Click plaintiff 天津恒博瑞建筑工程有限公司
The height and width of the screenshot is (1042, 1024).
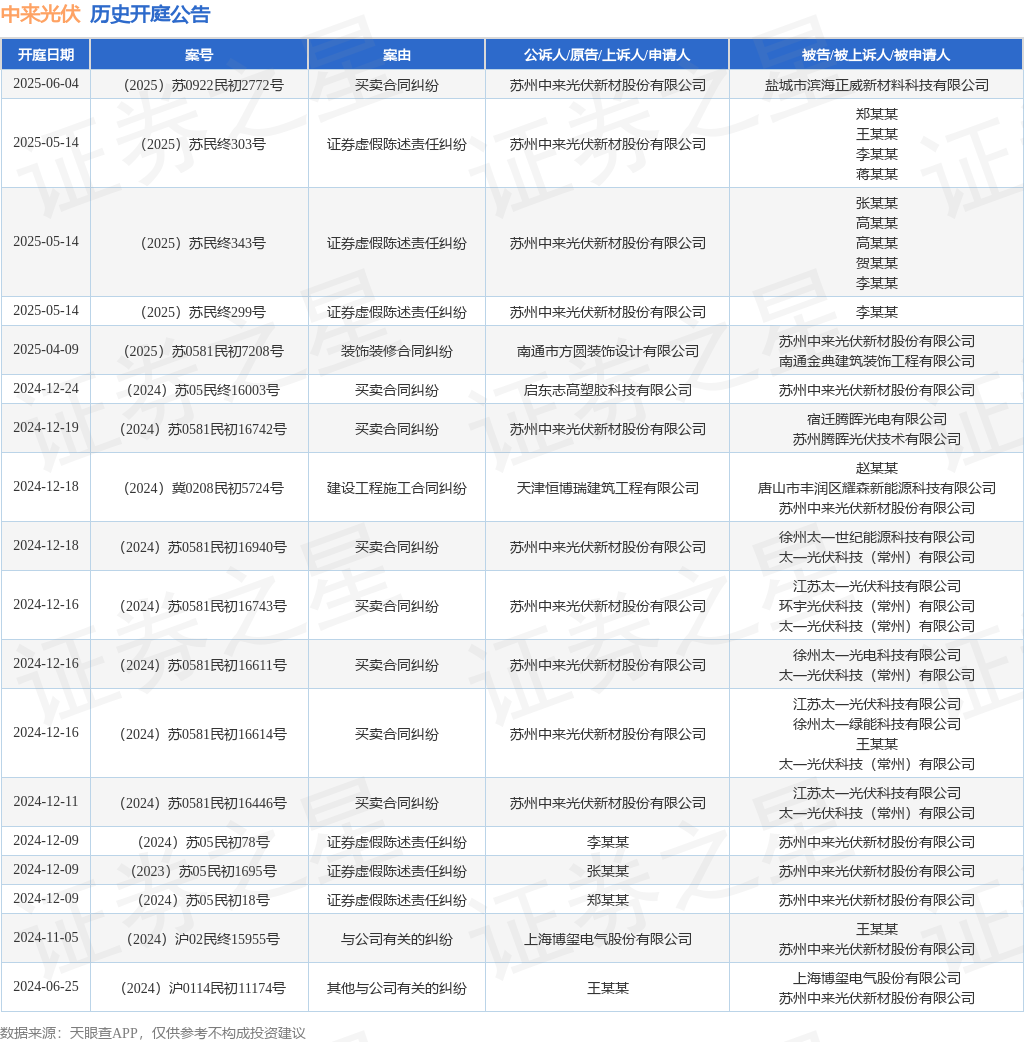pyautogui.click(x=607, y=488)
